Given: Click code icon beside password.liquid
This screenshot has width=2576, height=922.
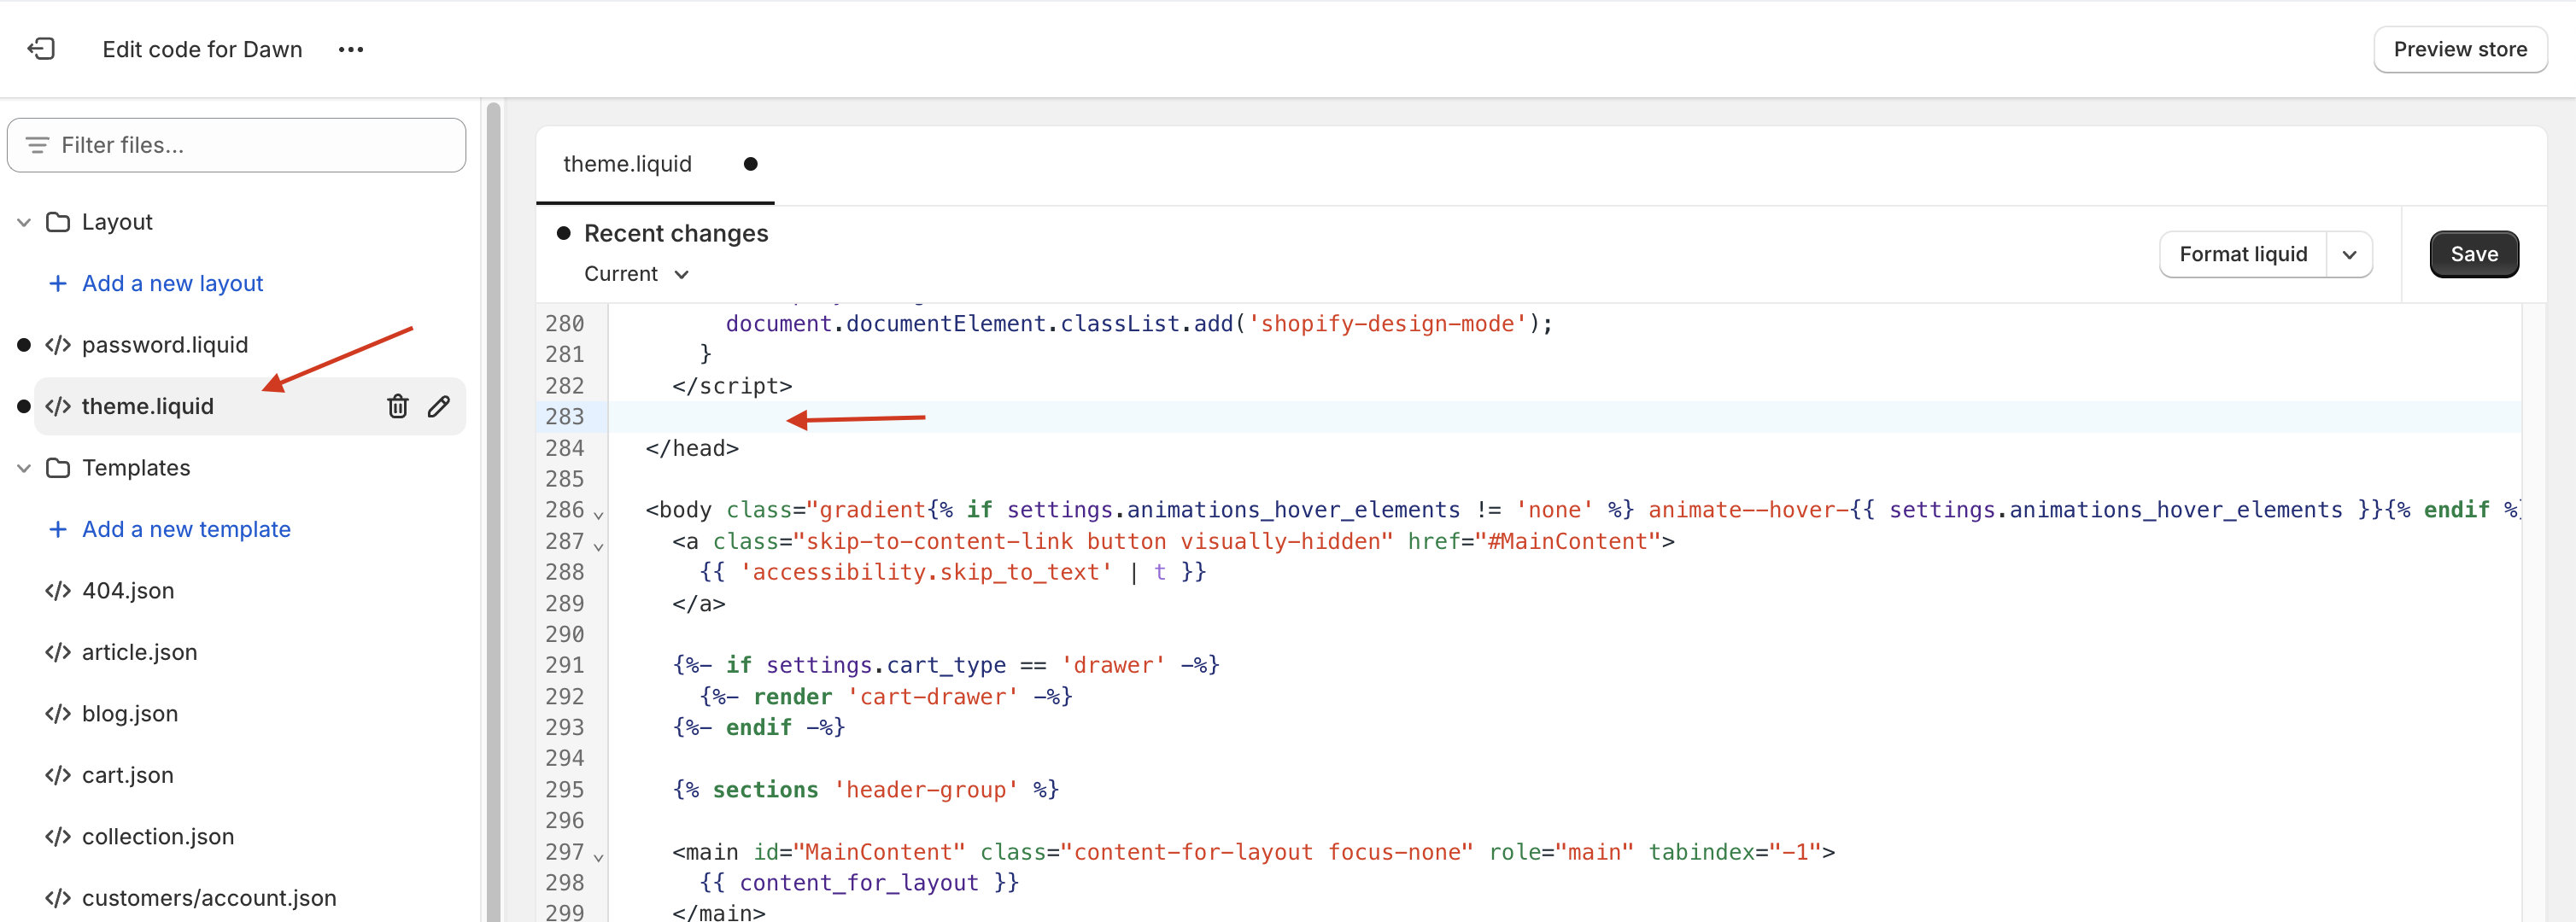Looking at the screenshot, I should (x=58, y=345).
